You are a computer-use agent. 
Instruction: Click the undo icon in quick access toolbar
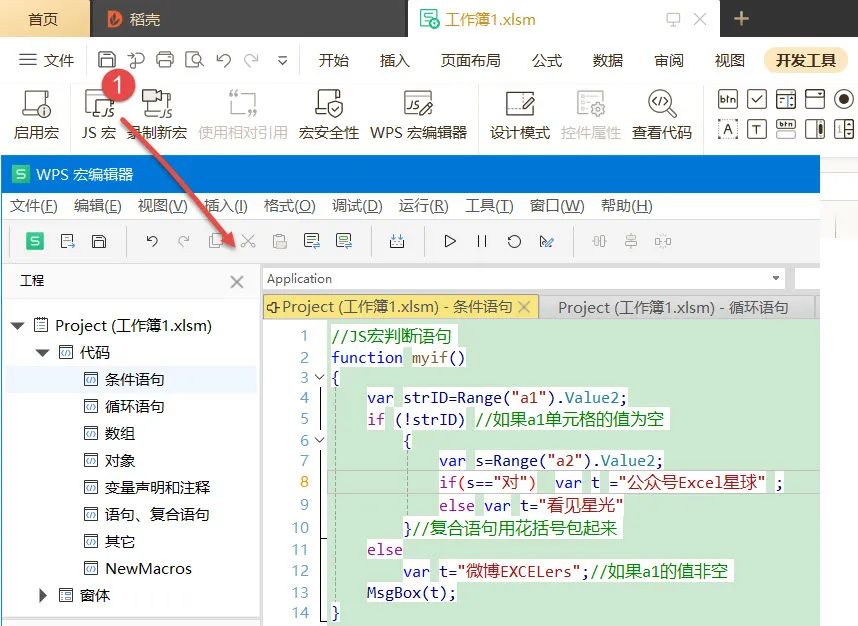pyautogui.click(x=223, y=60)
